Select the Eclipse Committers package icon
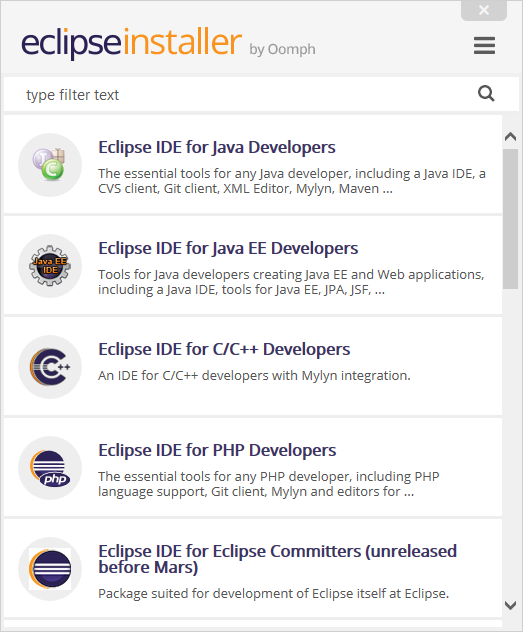This screenshot has height=632, width=523. click(50, 569)
